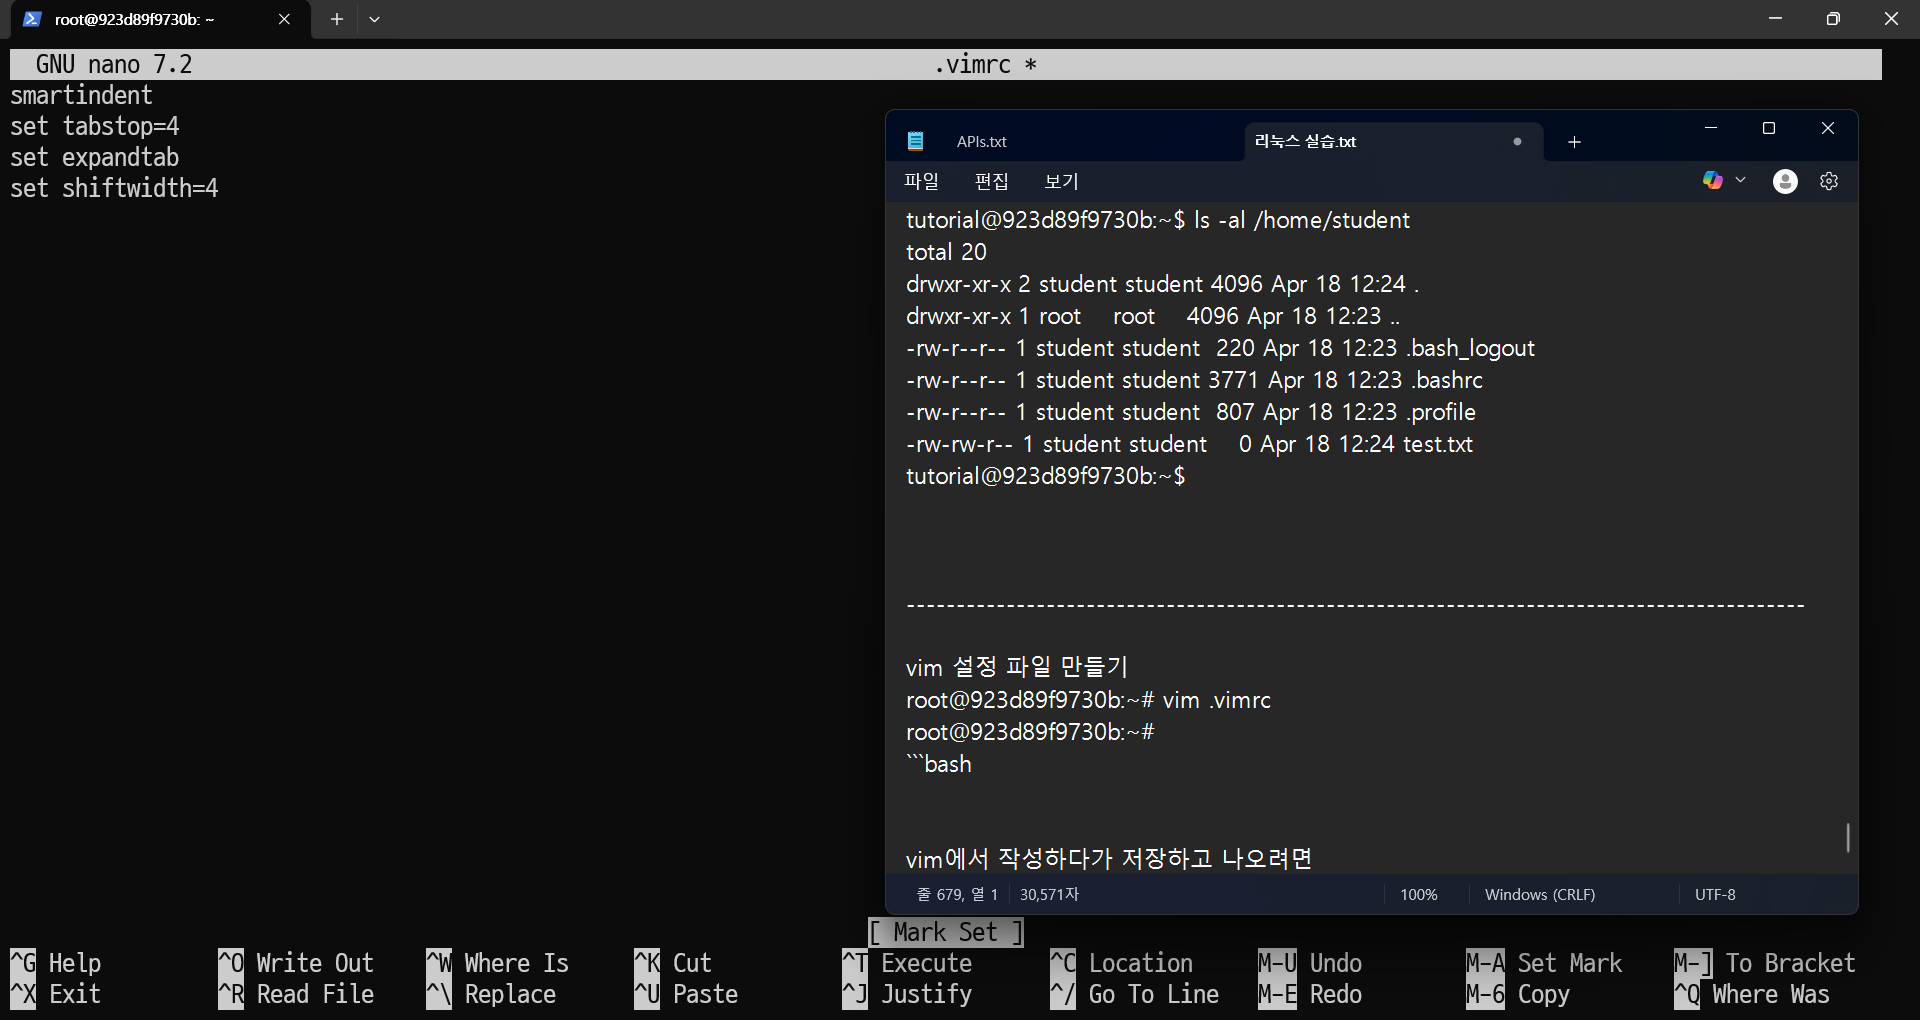Click the 'smartindent' line in nano

pyautogui.click(x=81, y=95)
